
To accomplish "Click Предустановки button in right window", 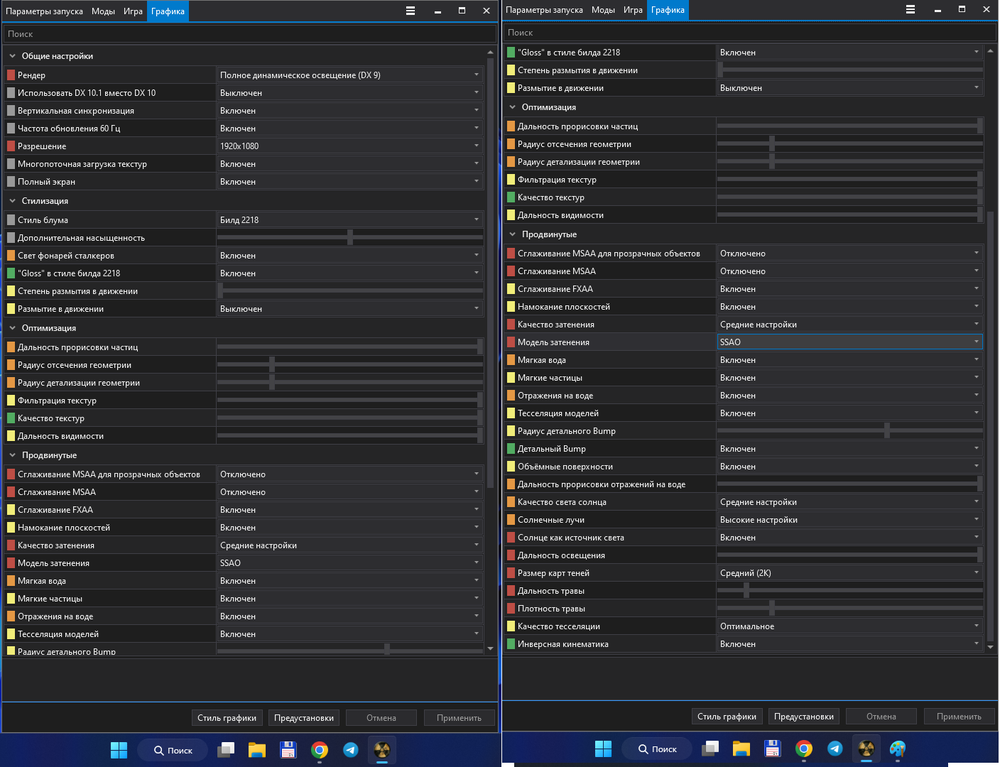I will tap(804, 716).
